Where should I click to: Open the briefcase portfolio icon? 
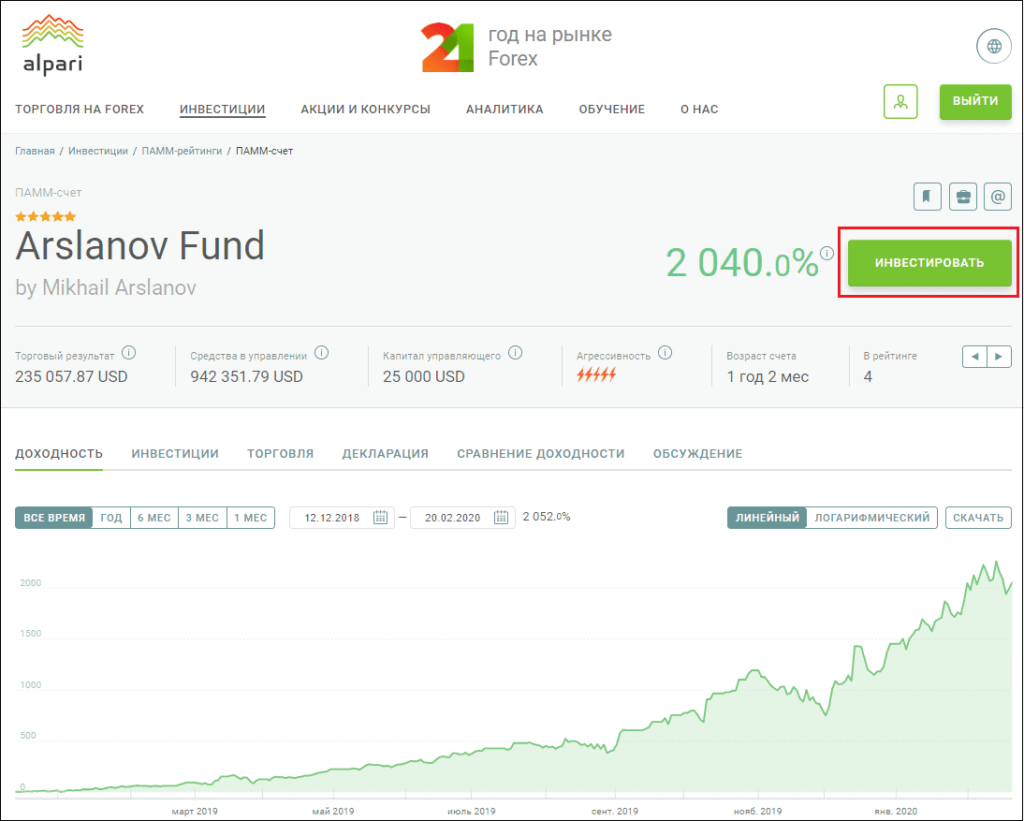[x=963, y=197]
